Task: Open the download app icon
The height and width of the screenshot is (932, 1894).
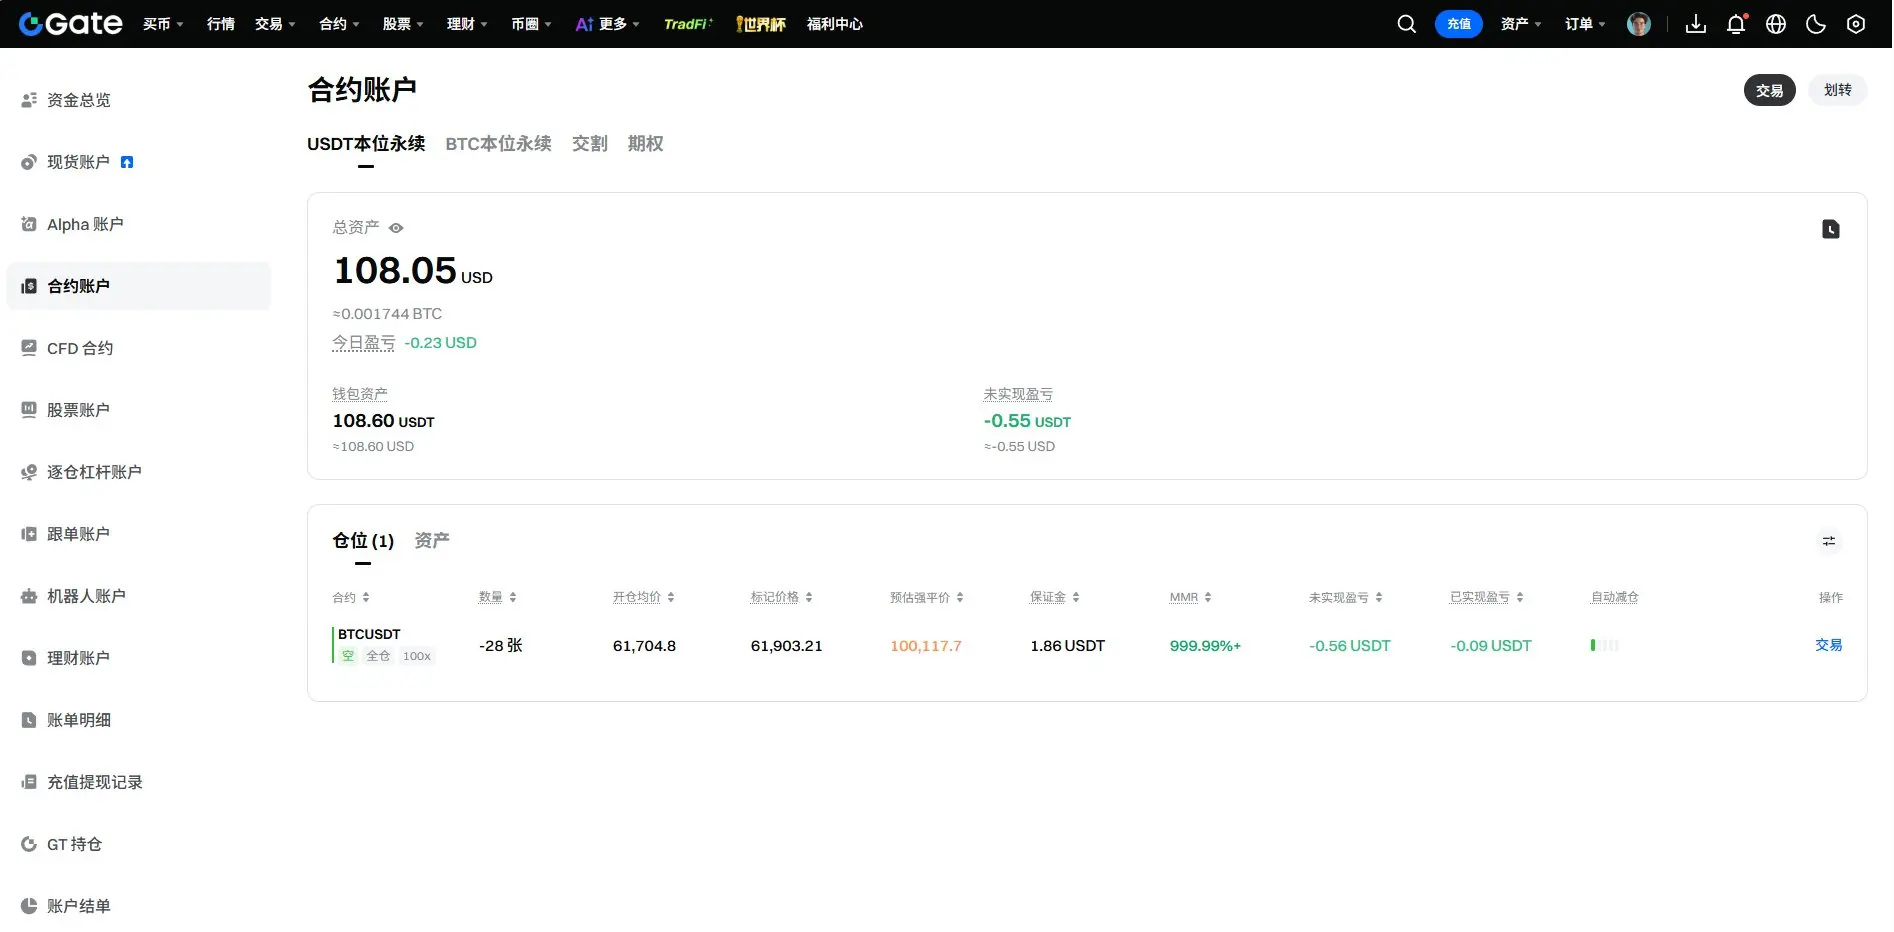Action: tap(1695, 24)
